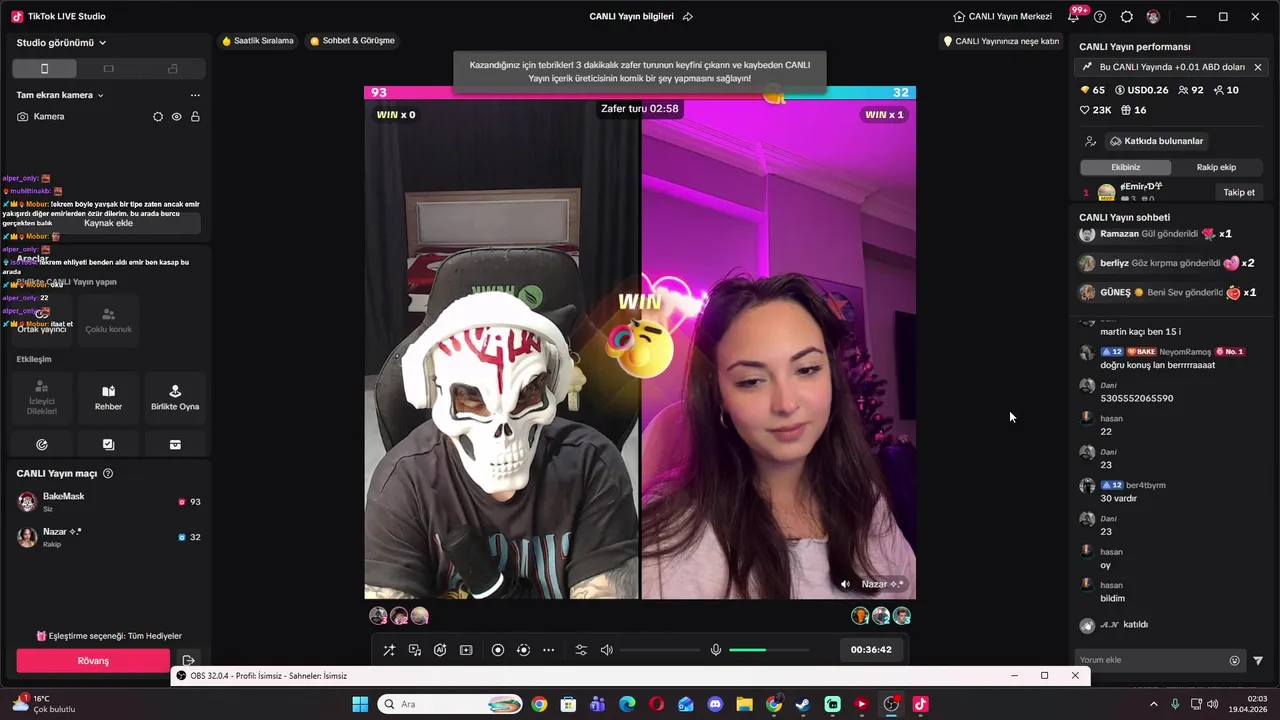The height and width of the screenshot is (720, 1280).
Task: Open the audio mixer settings icon
Action: [x=581, y=650]
